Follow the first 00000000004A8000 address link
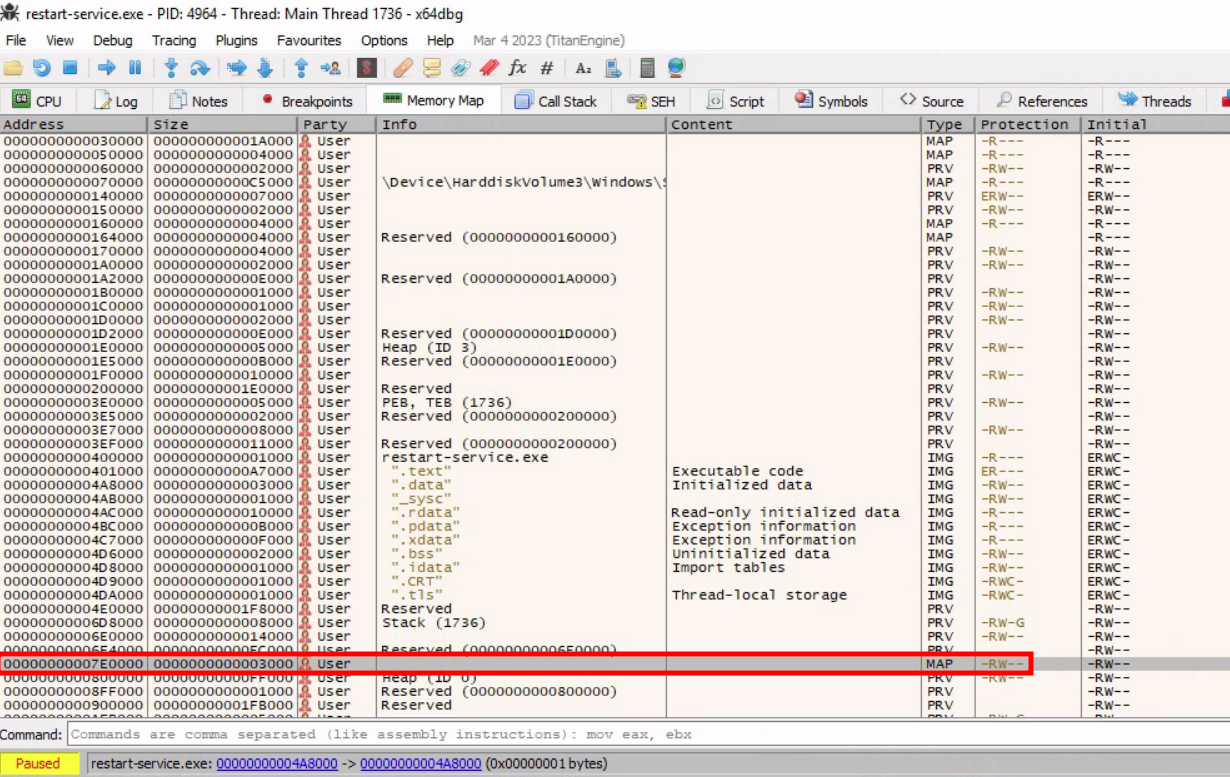The height and width of the screenshot is (777, 1230). 277,764
